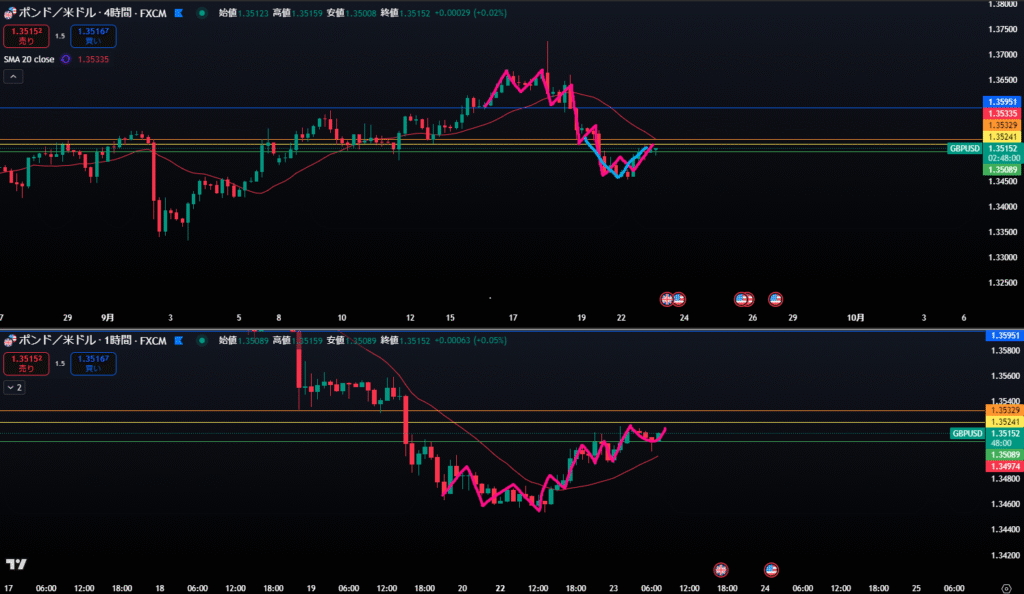Open the US flag event marker near date 29

pos(774,298)
